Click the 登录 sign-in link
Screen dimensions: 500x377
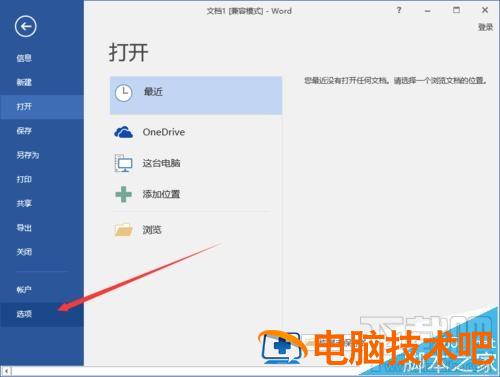pos(485,27)
